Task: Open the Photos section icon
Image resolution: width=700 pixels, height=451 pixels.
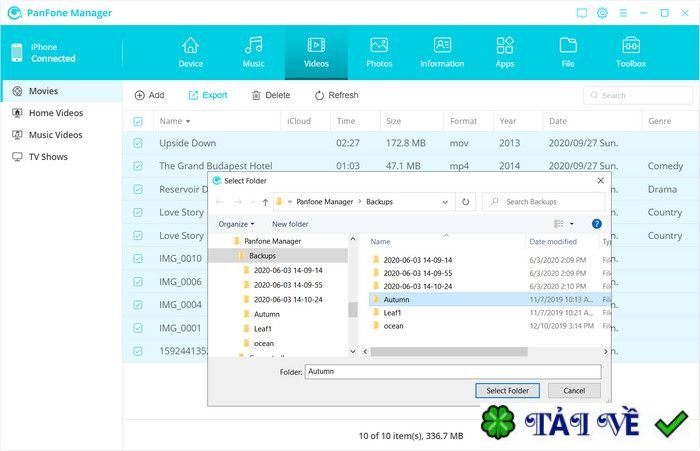Action: pos(379,46)
